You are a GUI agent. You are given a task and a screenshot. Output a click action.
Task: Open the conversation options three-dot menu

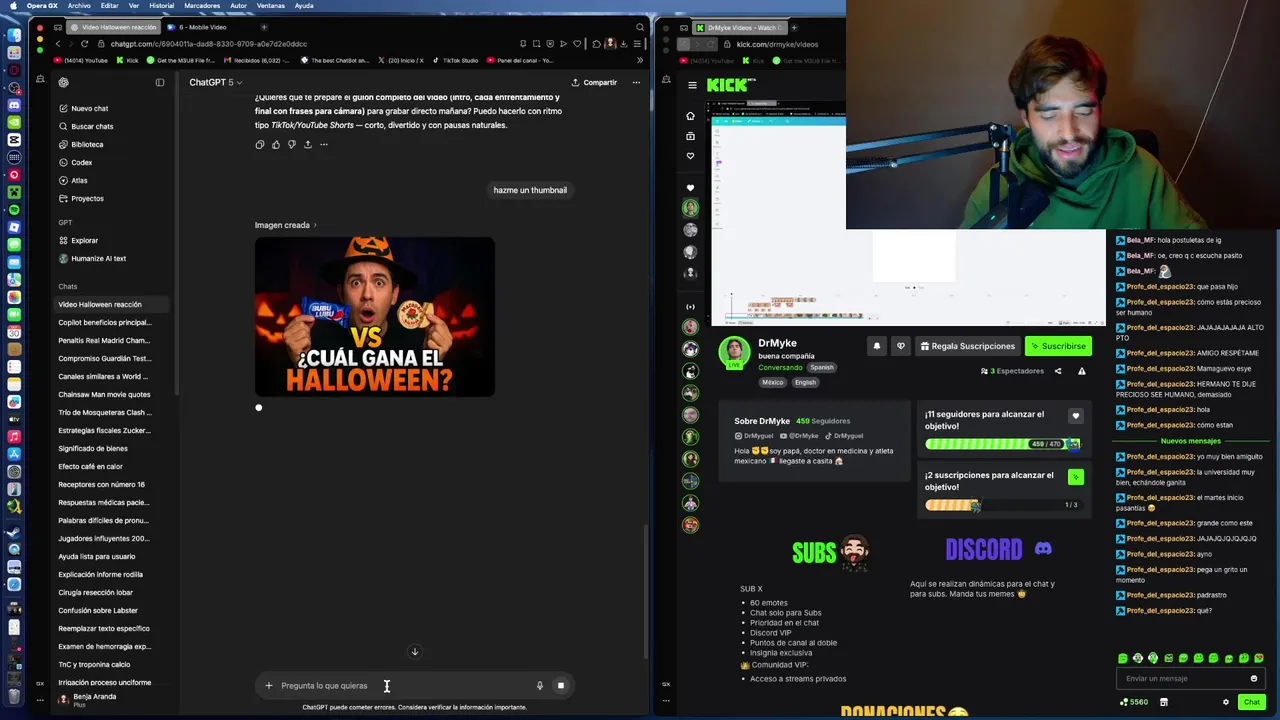point(636,82)
